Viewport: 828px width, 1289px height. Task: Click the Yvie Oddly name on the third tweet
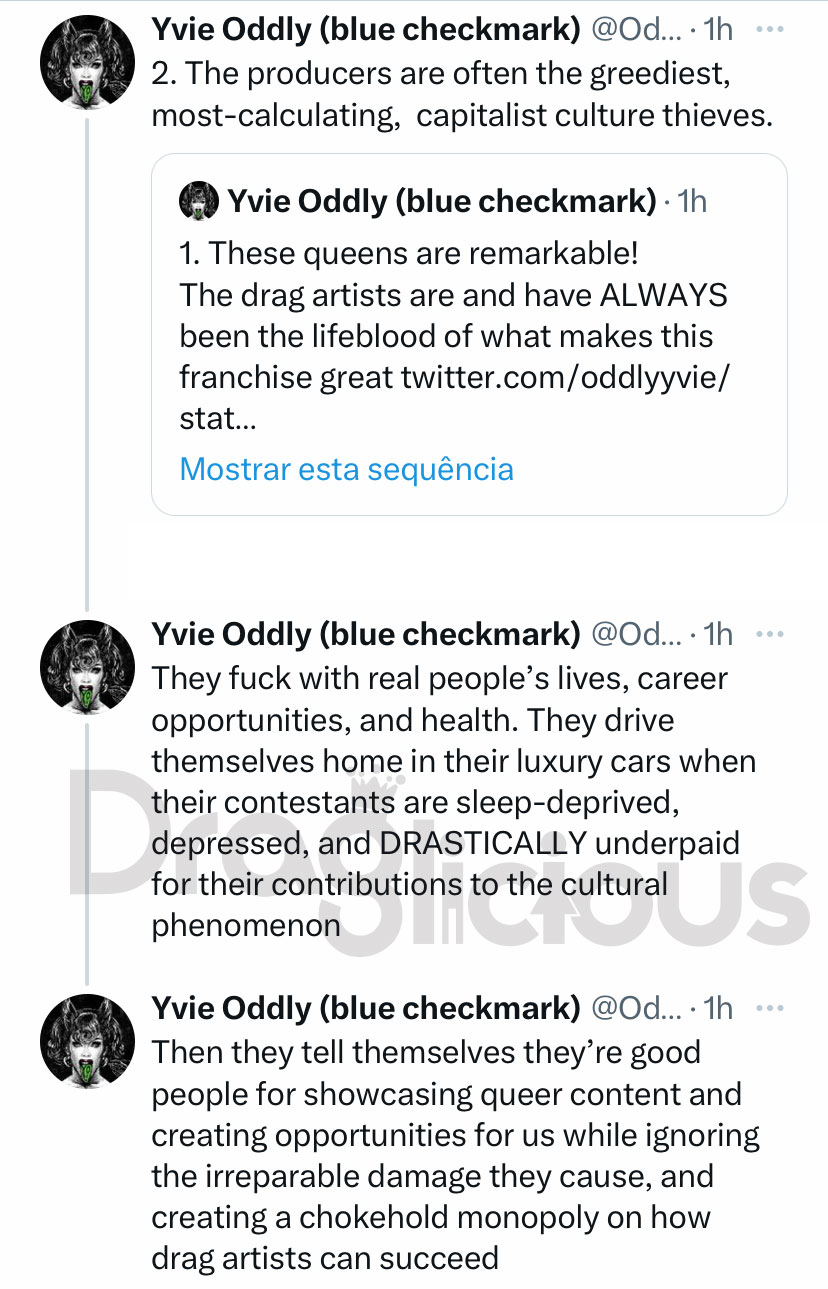(366, 1009)
